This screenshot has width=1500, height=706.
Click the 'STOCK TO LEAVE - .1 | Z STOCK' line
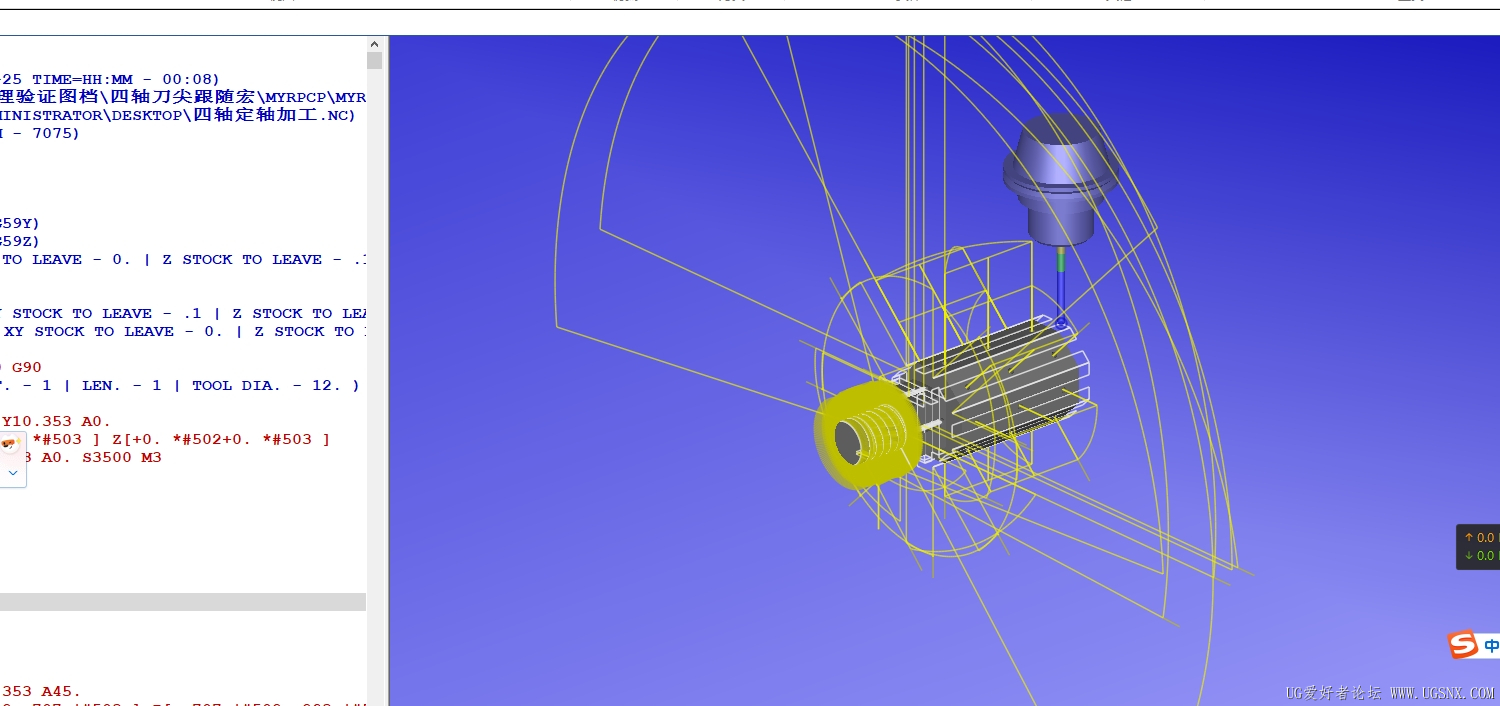pos(183,313)
